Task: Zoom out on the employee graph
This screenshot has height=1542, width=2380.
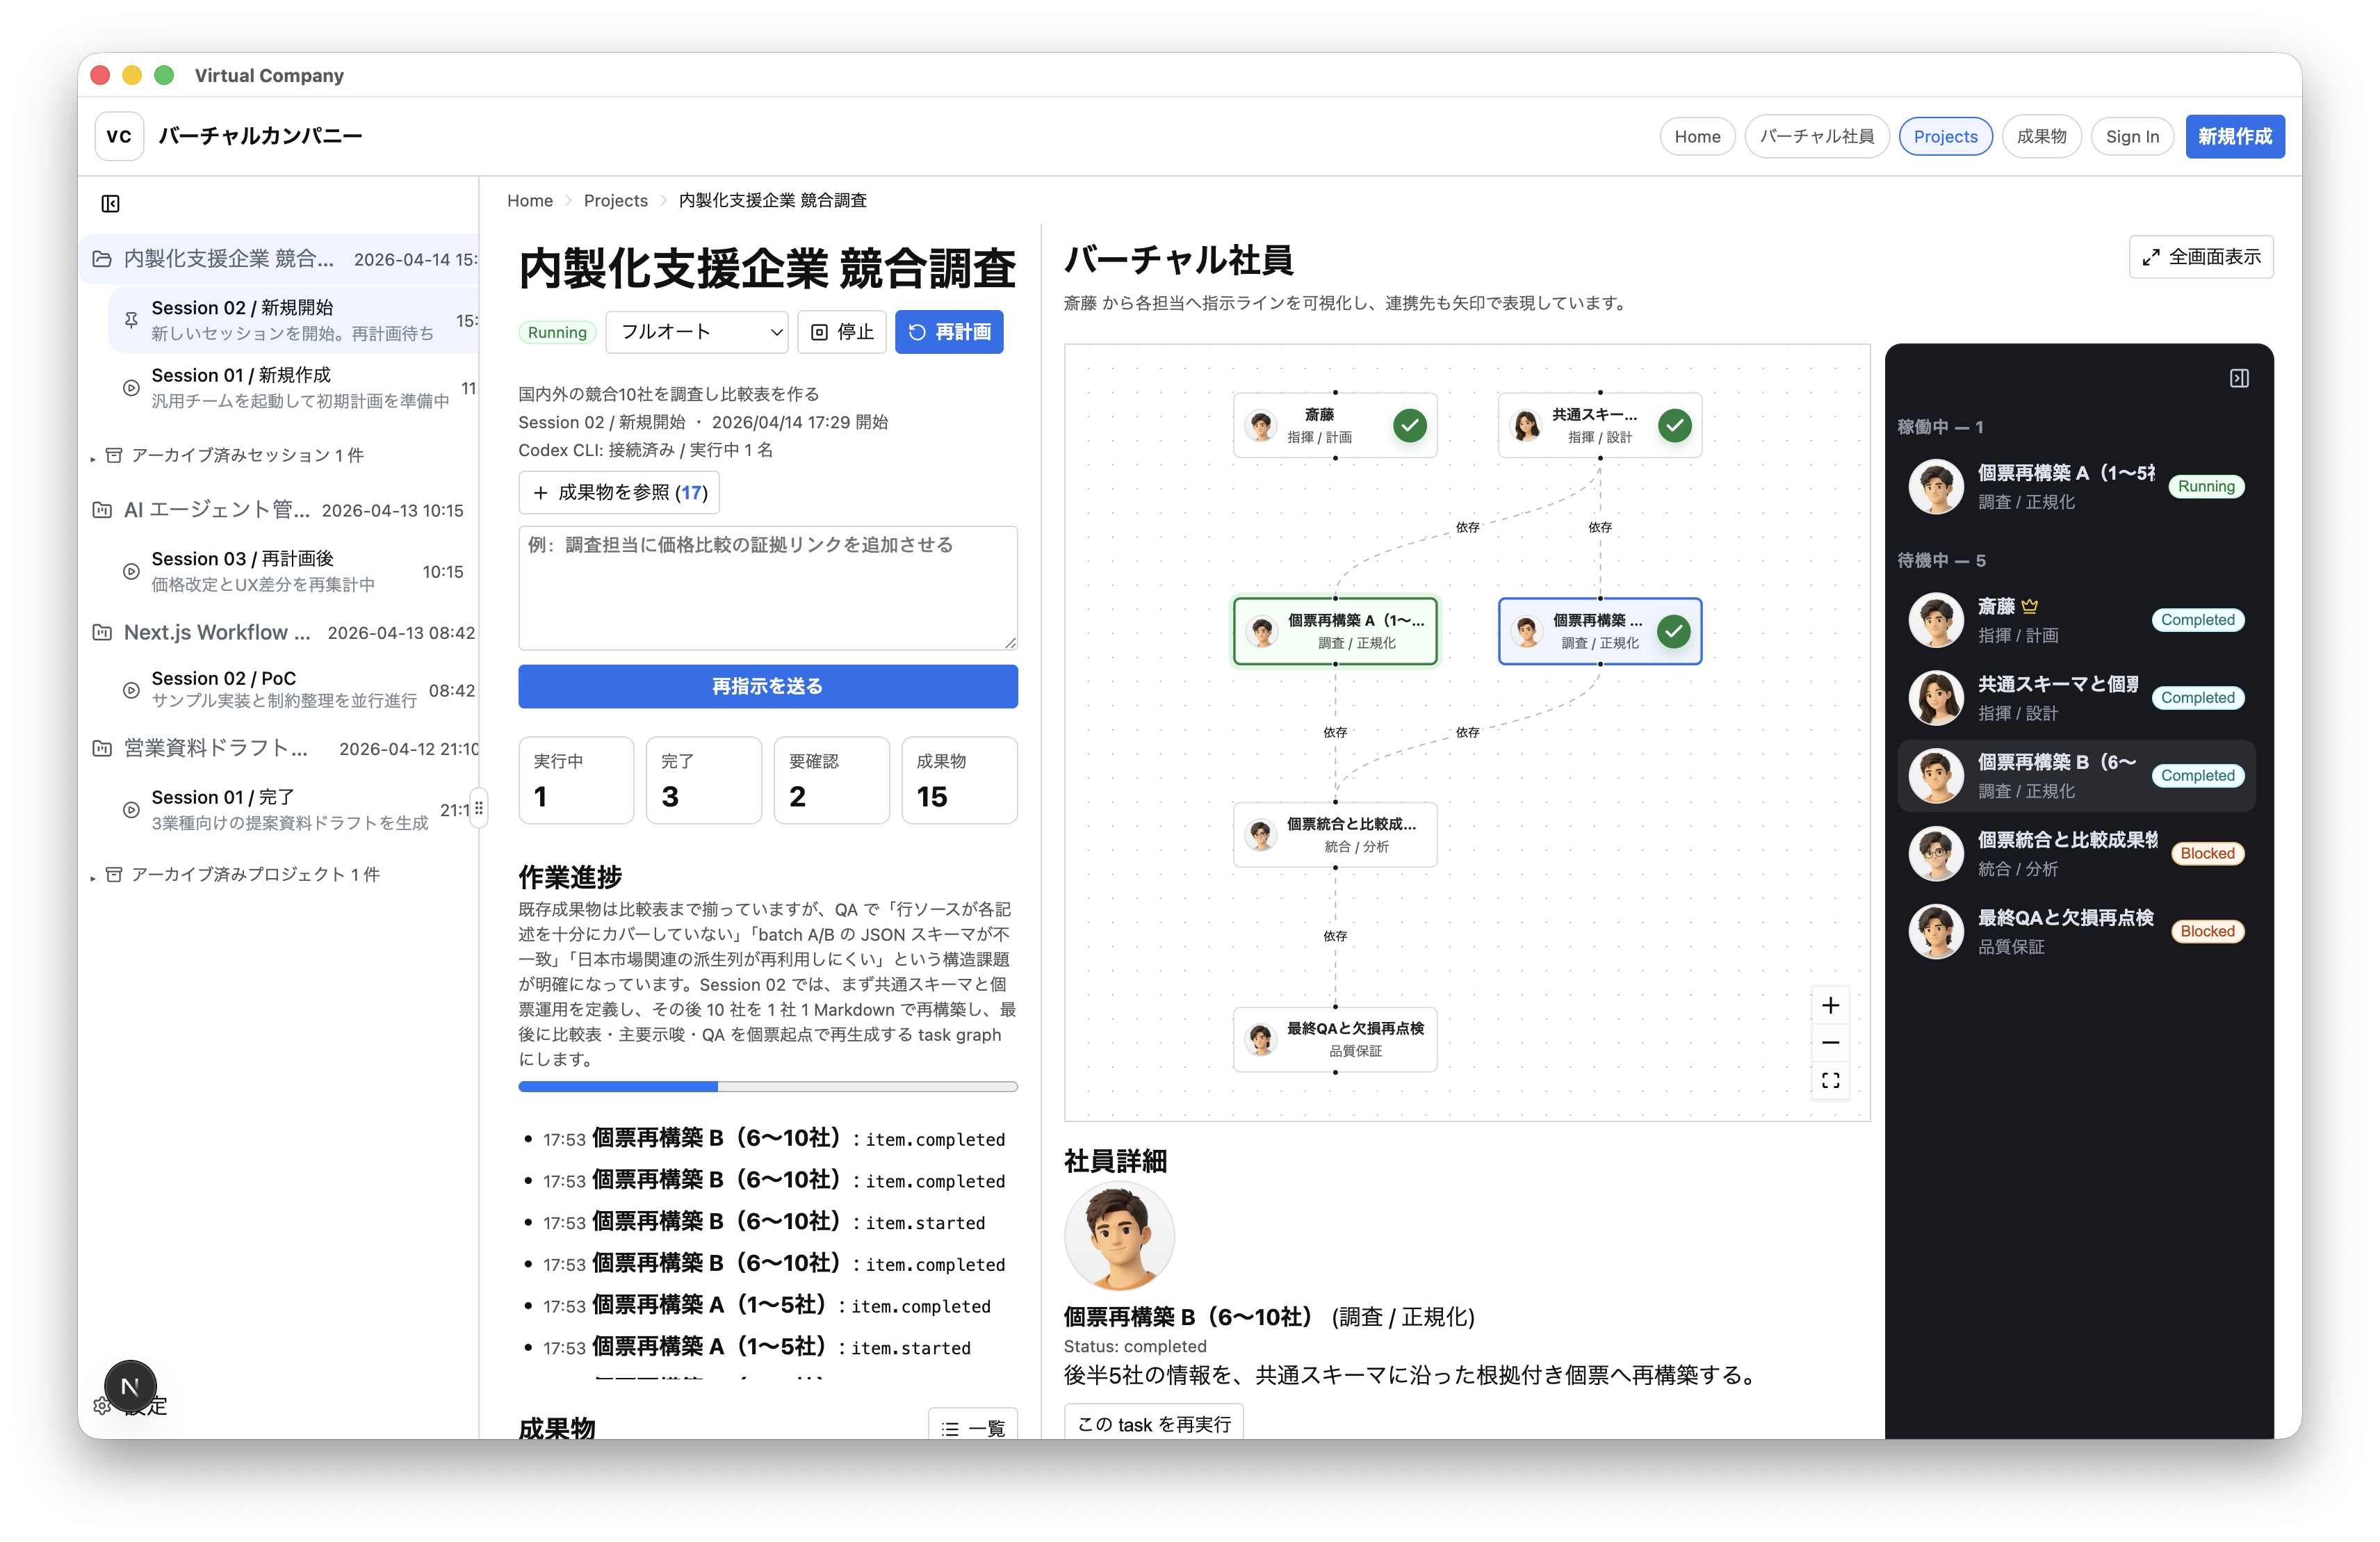Action: point(1831,1043)
